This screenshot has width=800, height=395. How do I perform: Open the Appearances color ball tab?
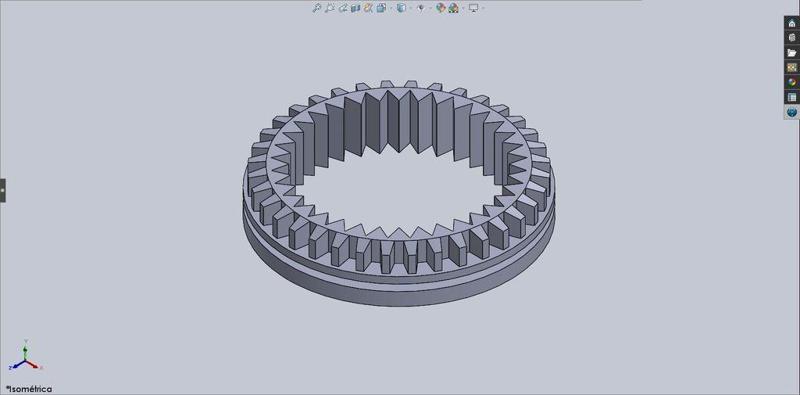pos(792,82)
